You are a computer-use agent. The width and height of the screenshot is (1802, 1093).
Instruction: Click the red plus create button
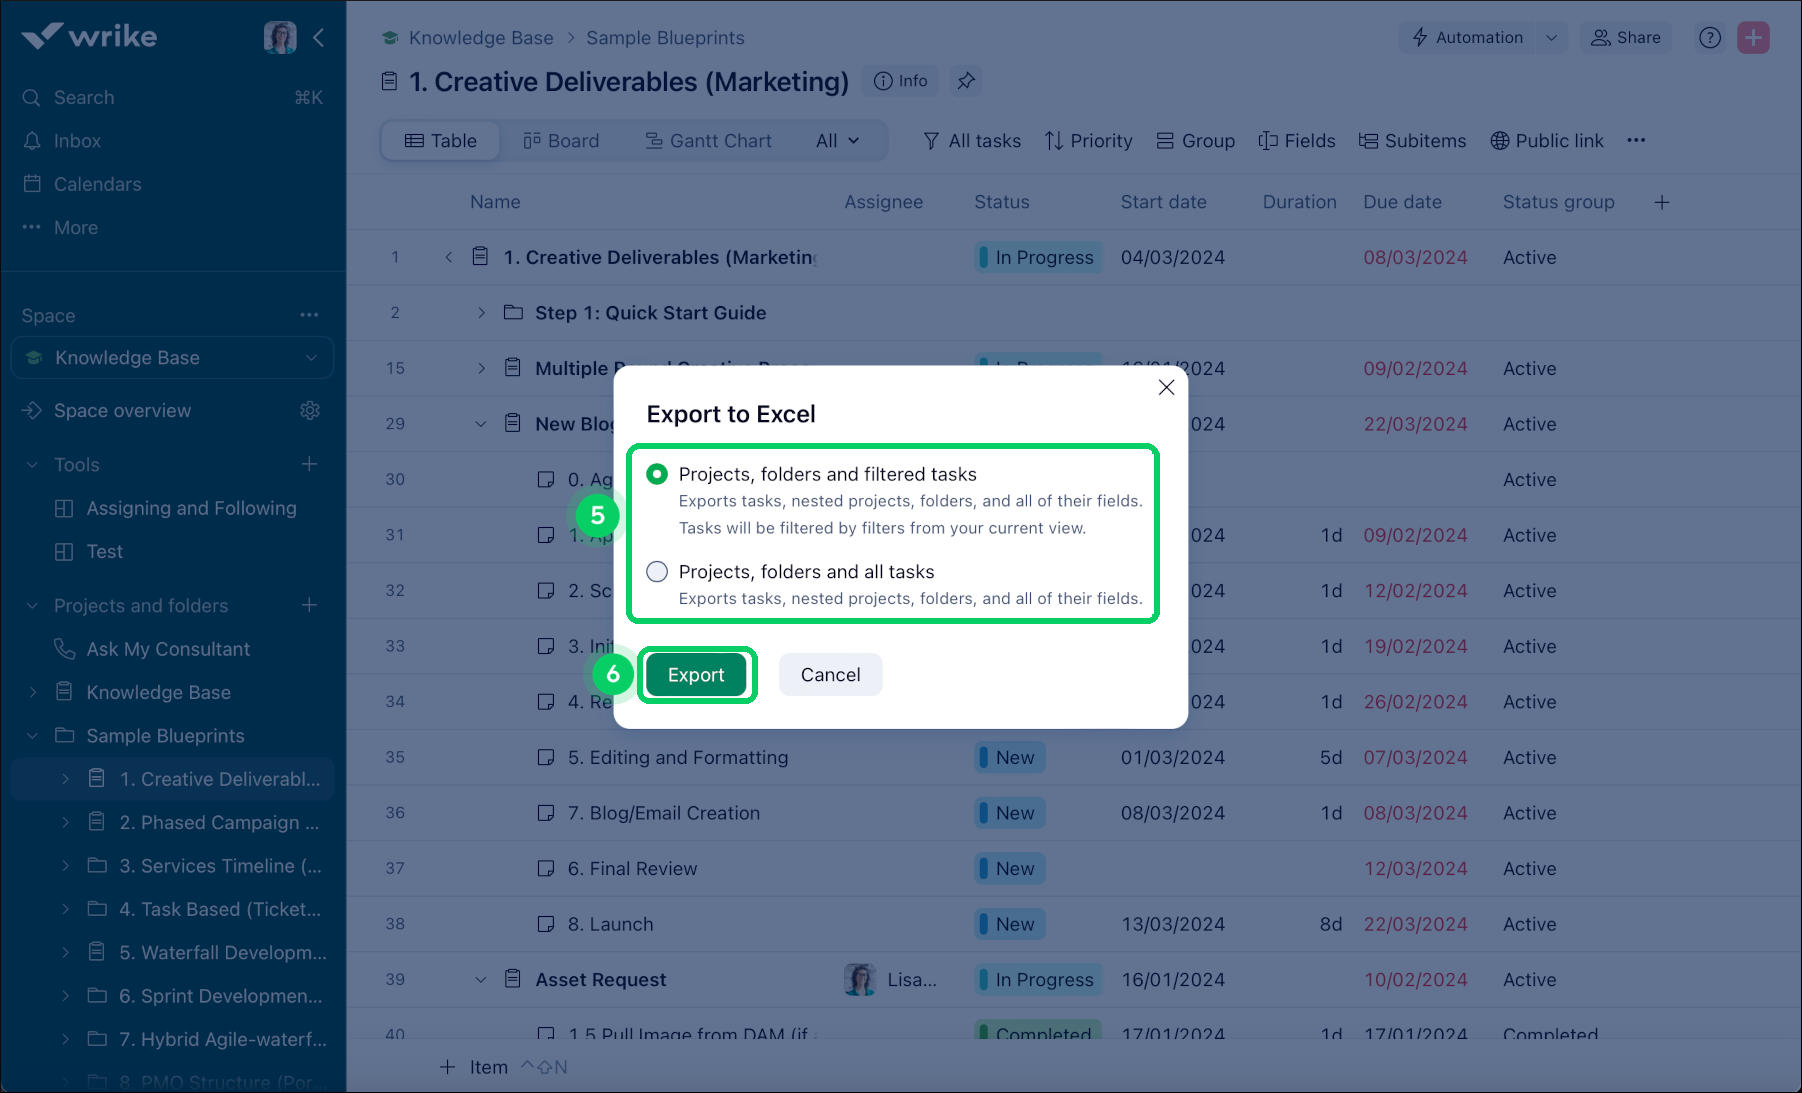[x=1753, y=38]
